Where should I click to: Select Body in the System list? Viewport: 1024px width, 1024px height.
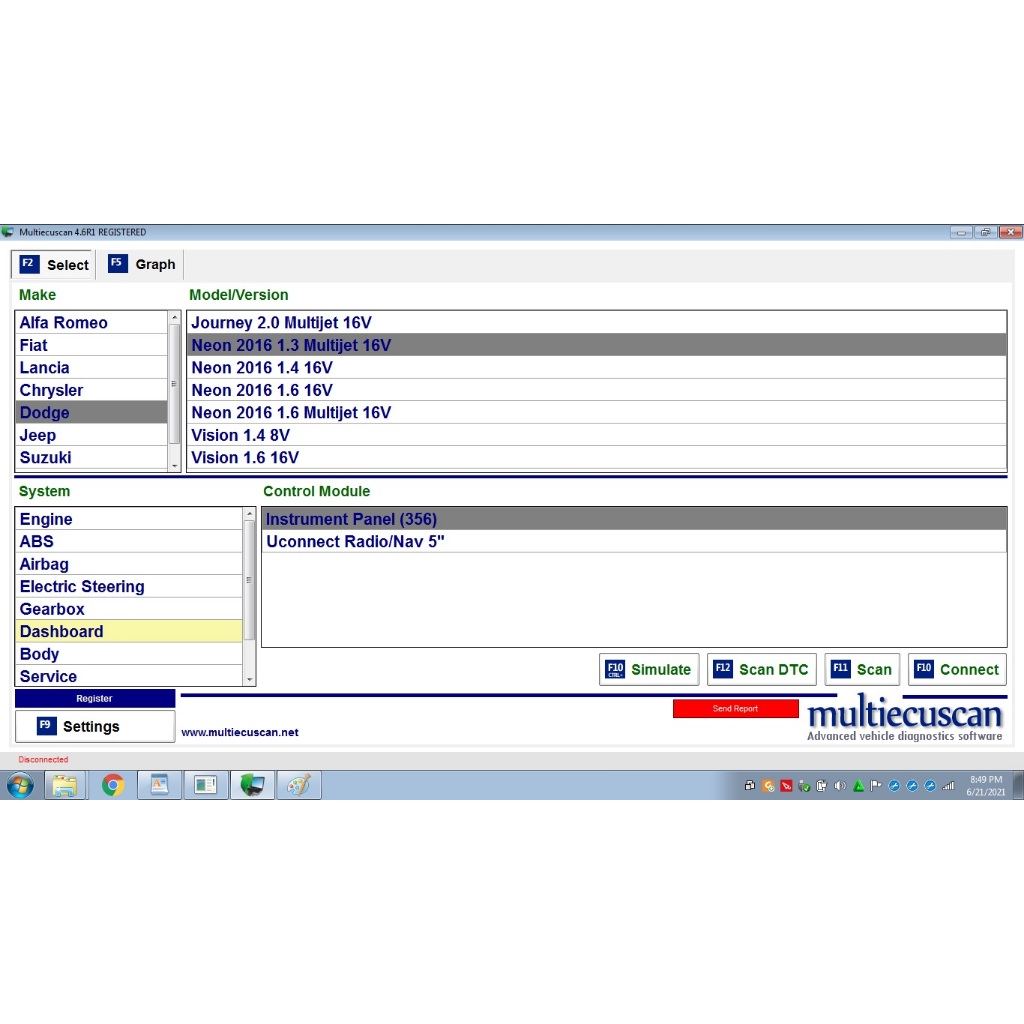129,654
